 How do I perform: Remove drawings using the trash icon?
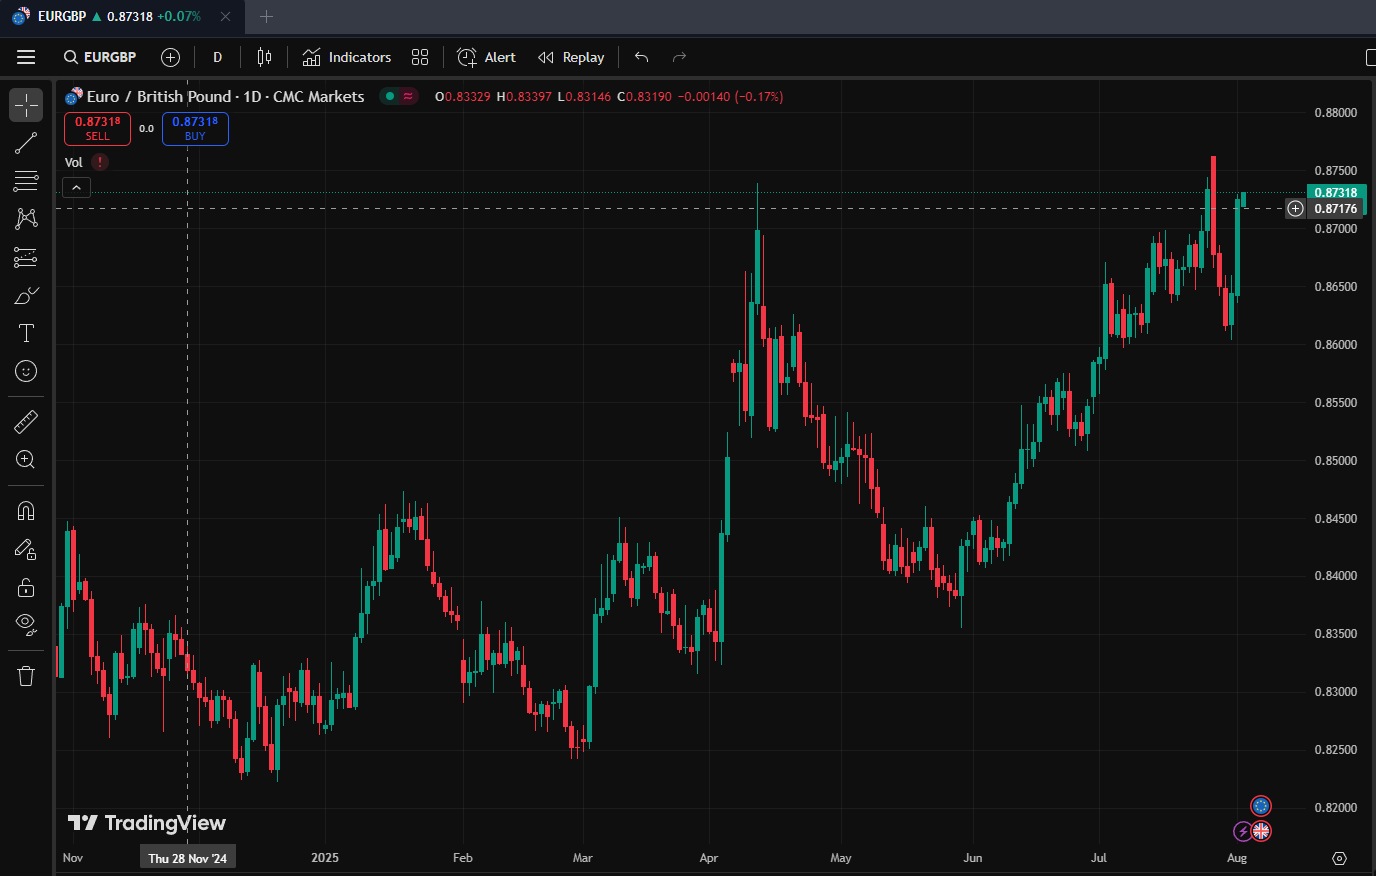(x=26, y=675)
